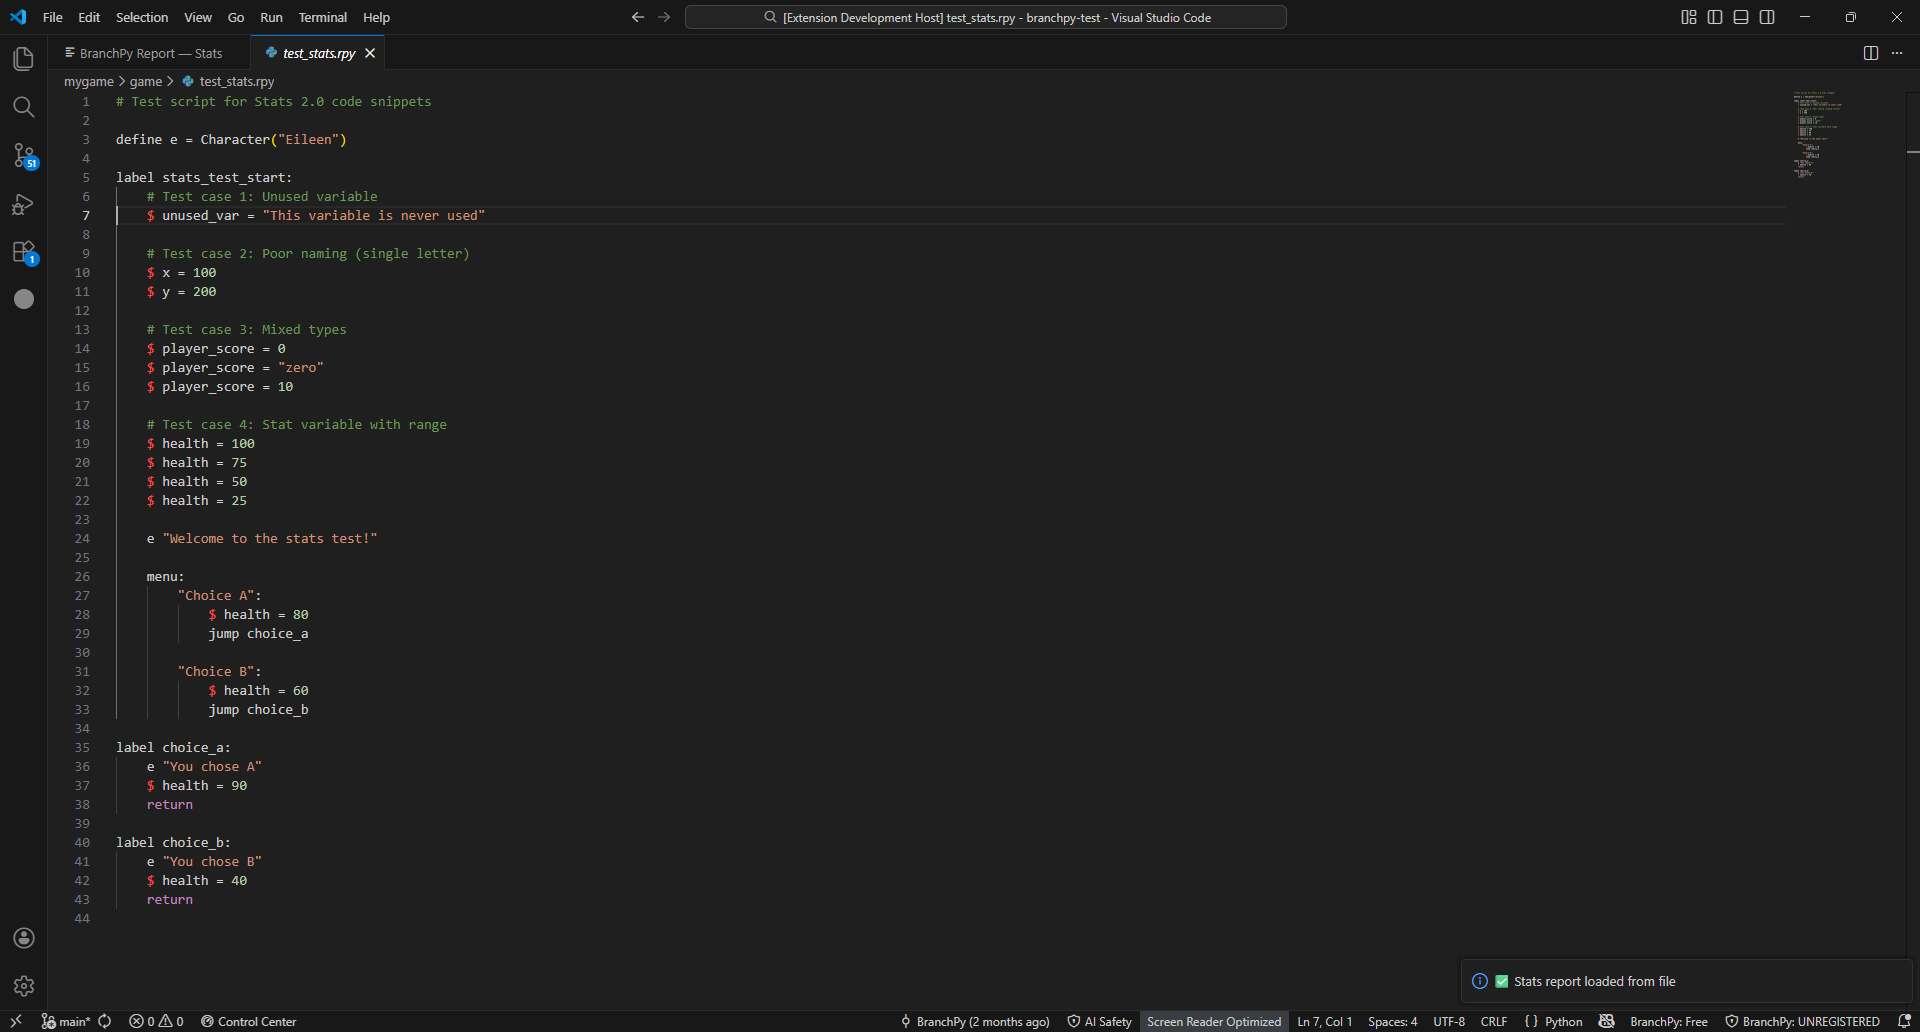
Task: Toggle the secondary side bar
Action: point(1767,16)
